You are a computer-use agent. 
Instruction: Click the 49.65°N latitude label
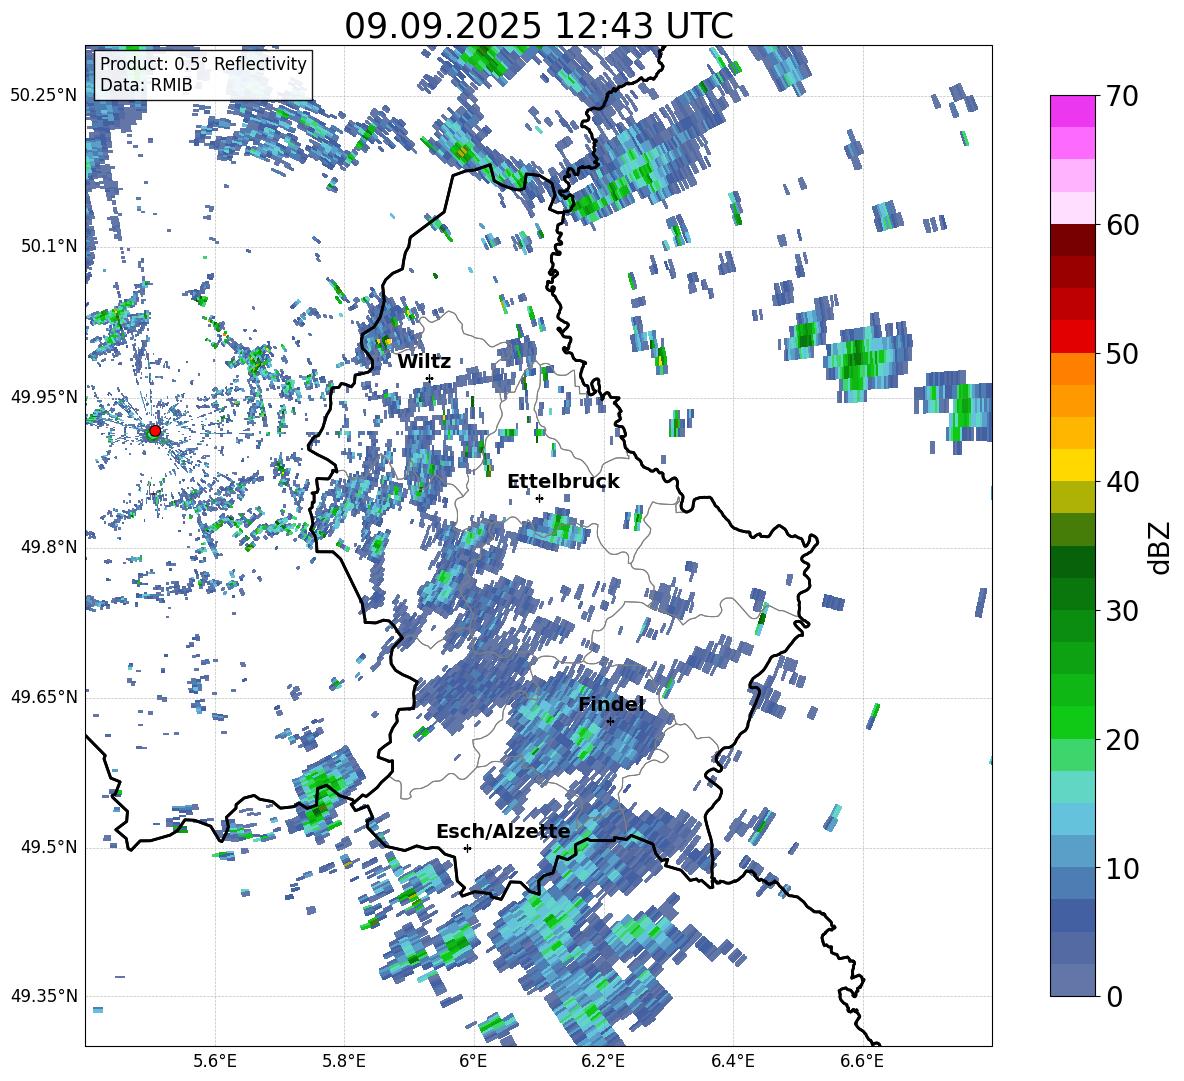point(44,696)
